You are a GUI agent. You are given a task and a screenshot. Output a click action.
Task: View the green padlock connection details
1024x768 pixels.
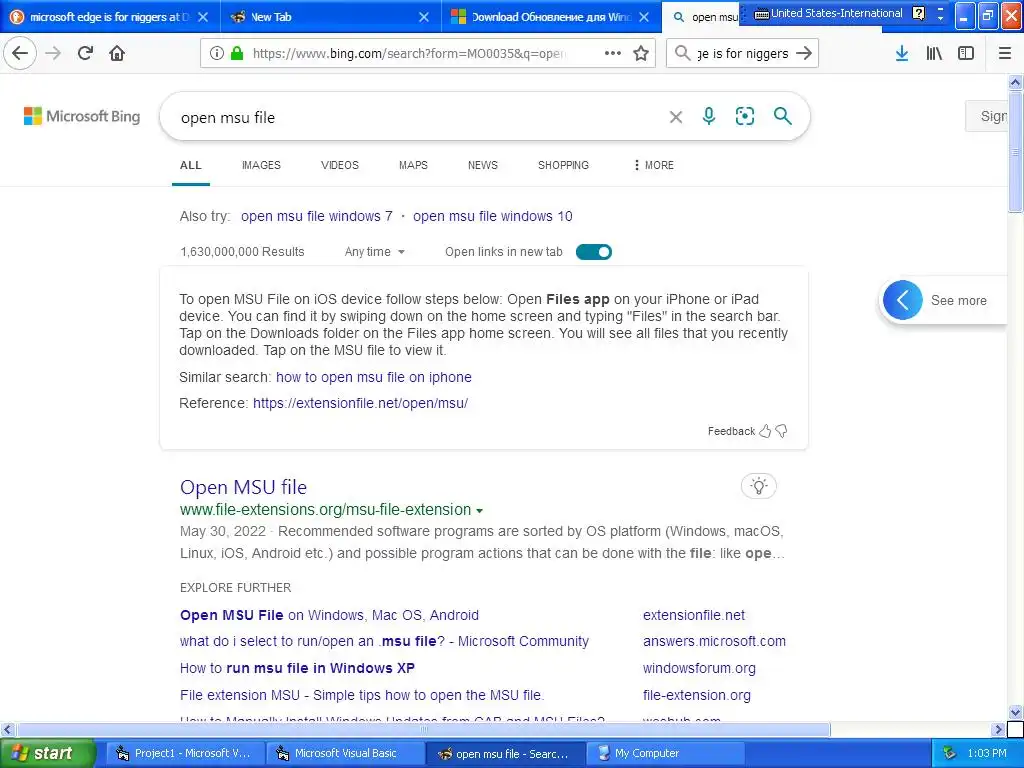[x=236, y=53]
